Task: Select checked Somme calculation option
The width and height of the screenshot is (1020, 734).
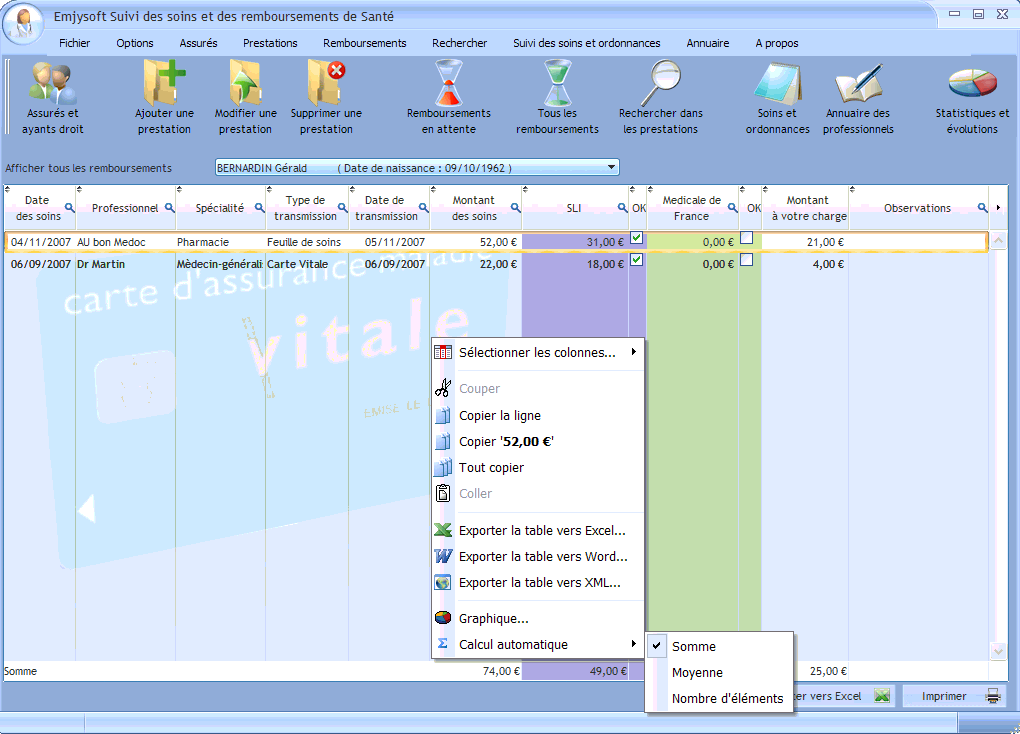Action: click(x=719, y=647)
